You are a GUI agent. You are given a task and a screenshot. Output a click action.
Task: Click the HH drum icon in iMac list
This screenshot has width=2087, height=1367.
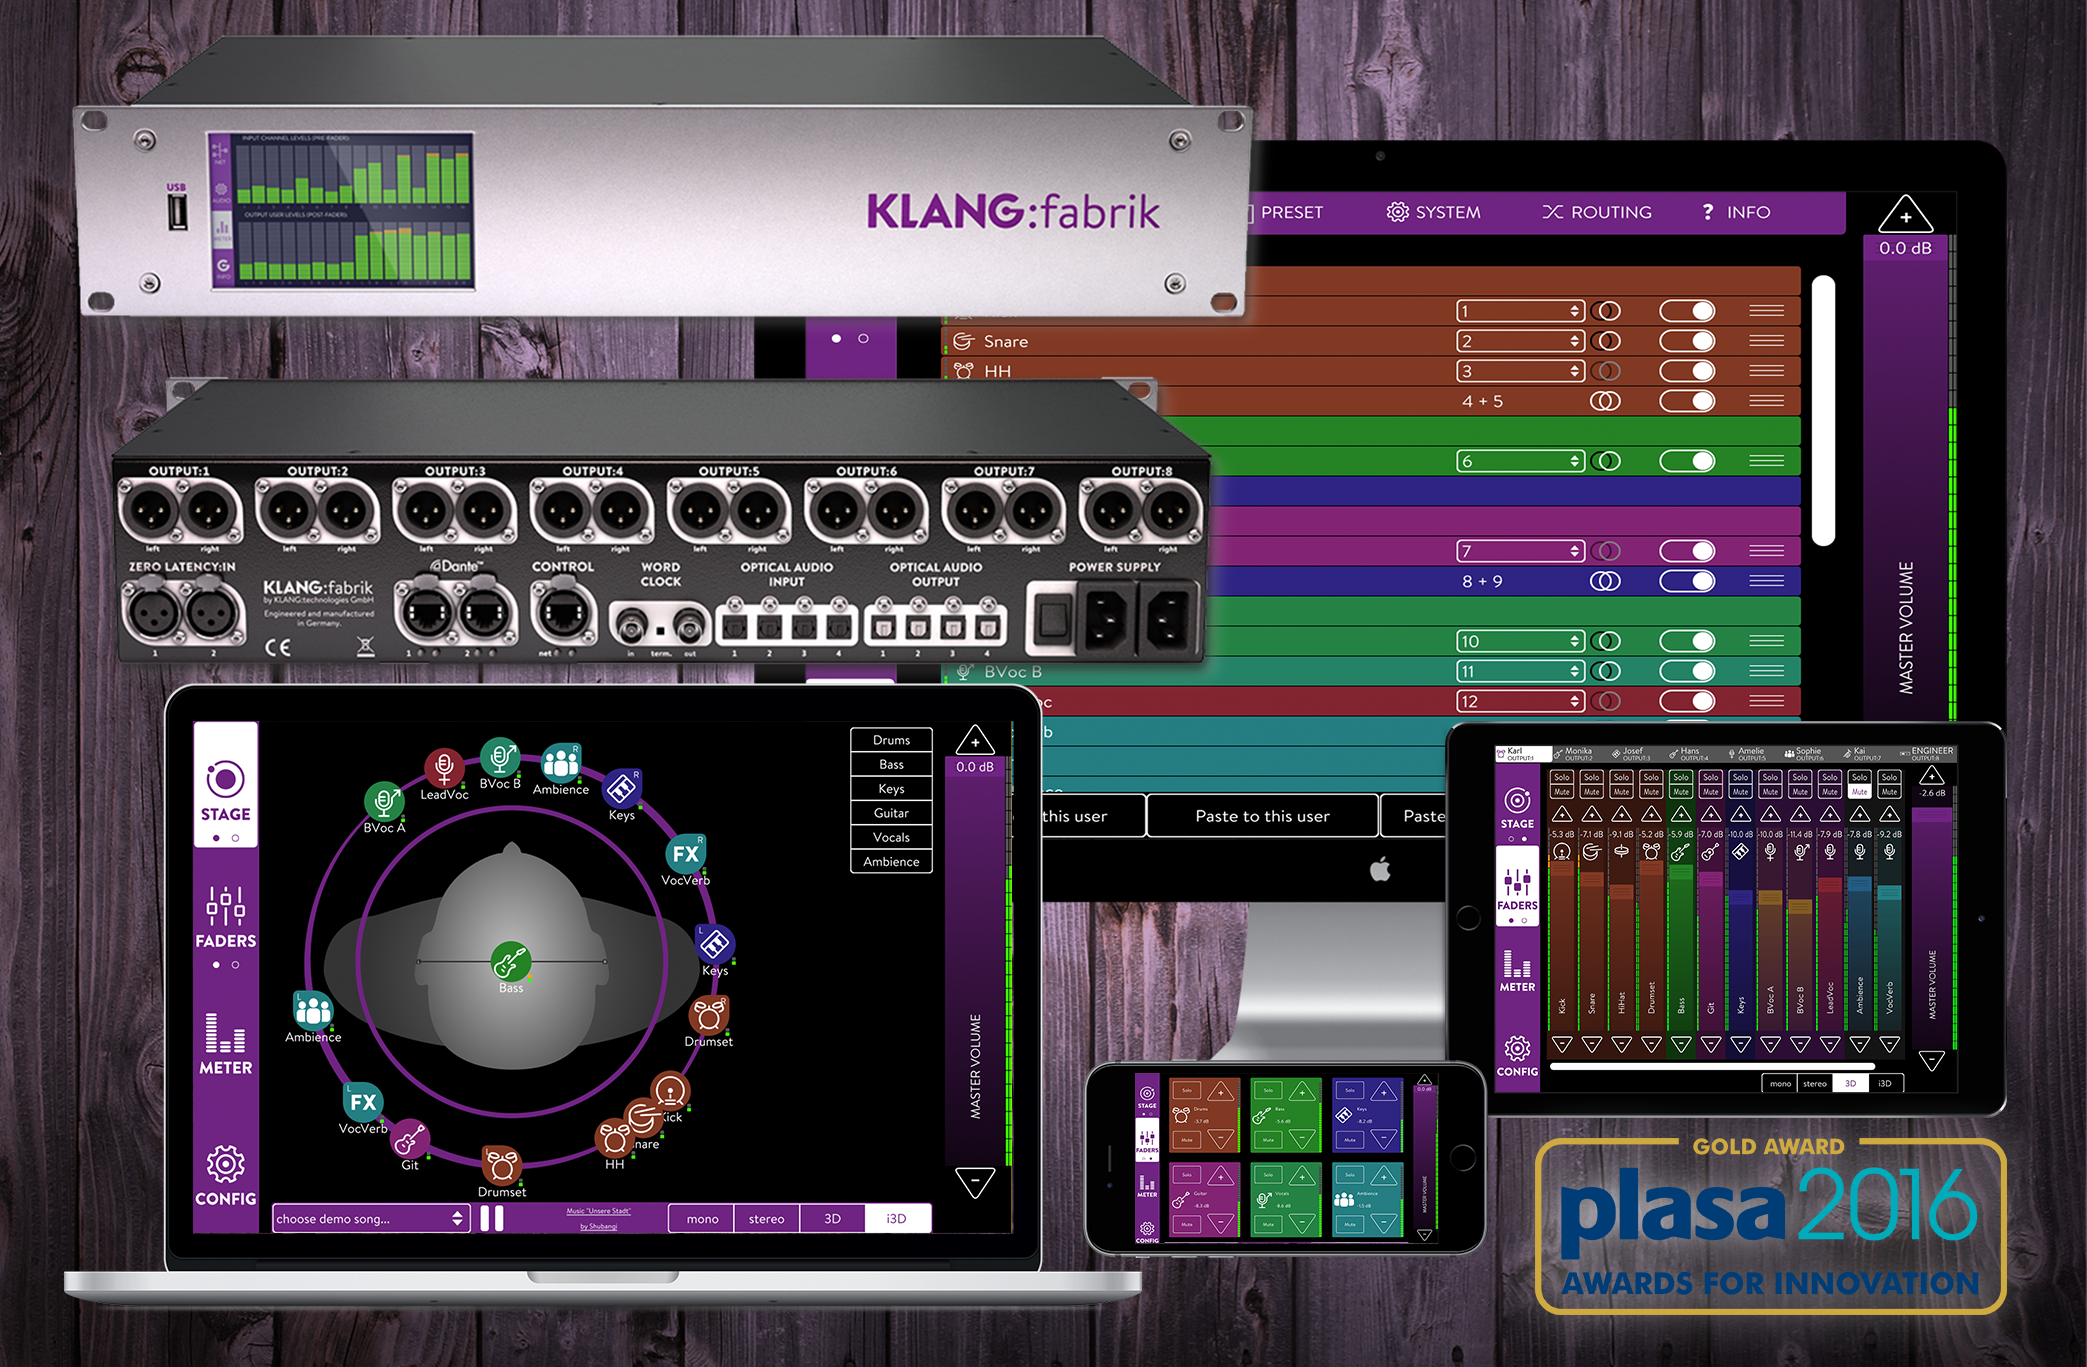[x=963, y=371]
